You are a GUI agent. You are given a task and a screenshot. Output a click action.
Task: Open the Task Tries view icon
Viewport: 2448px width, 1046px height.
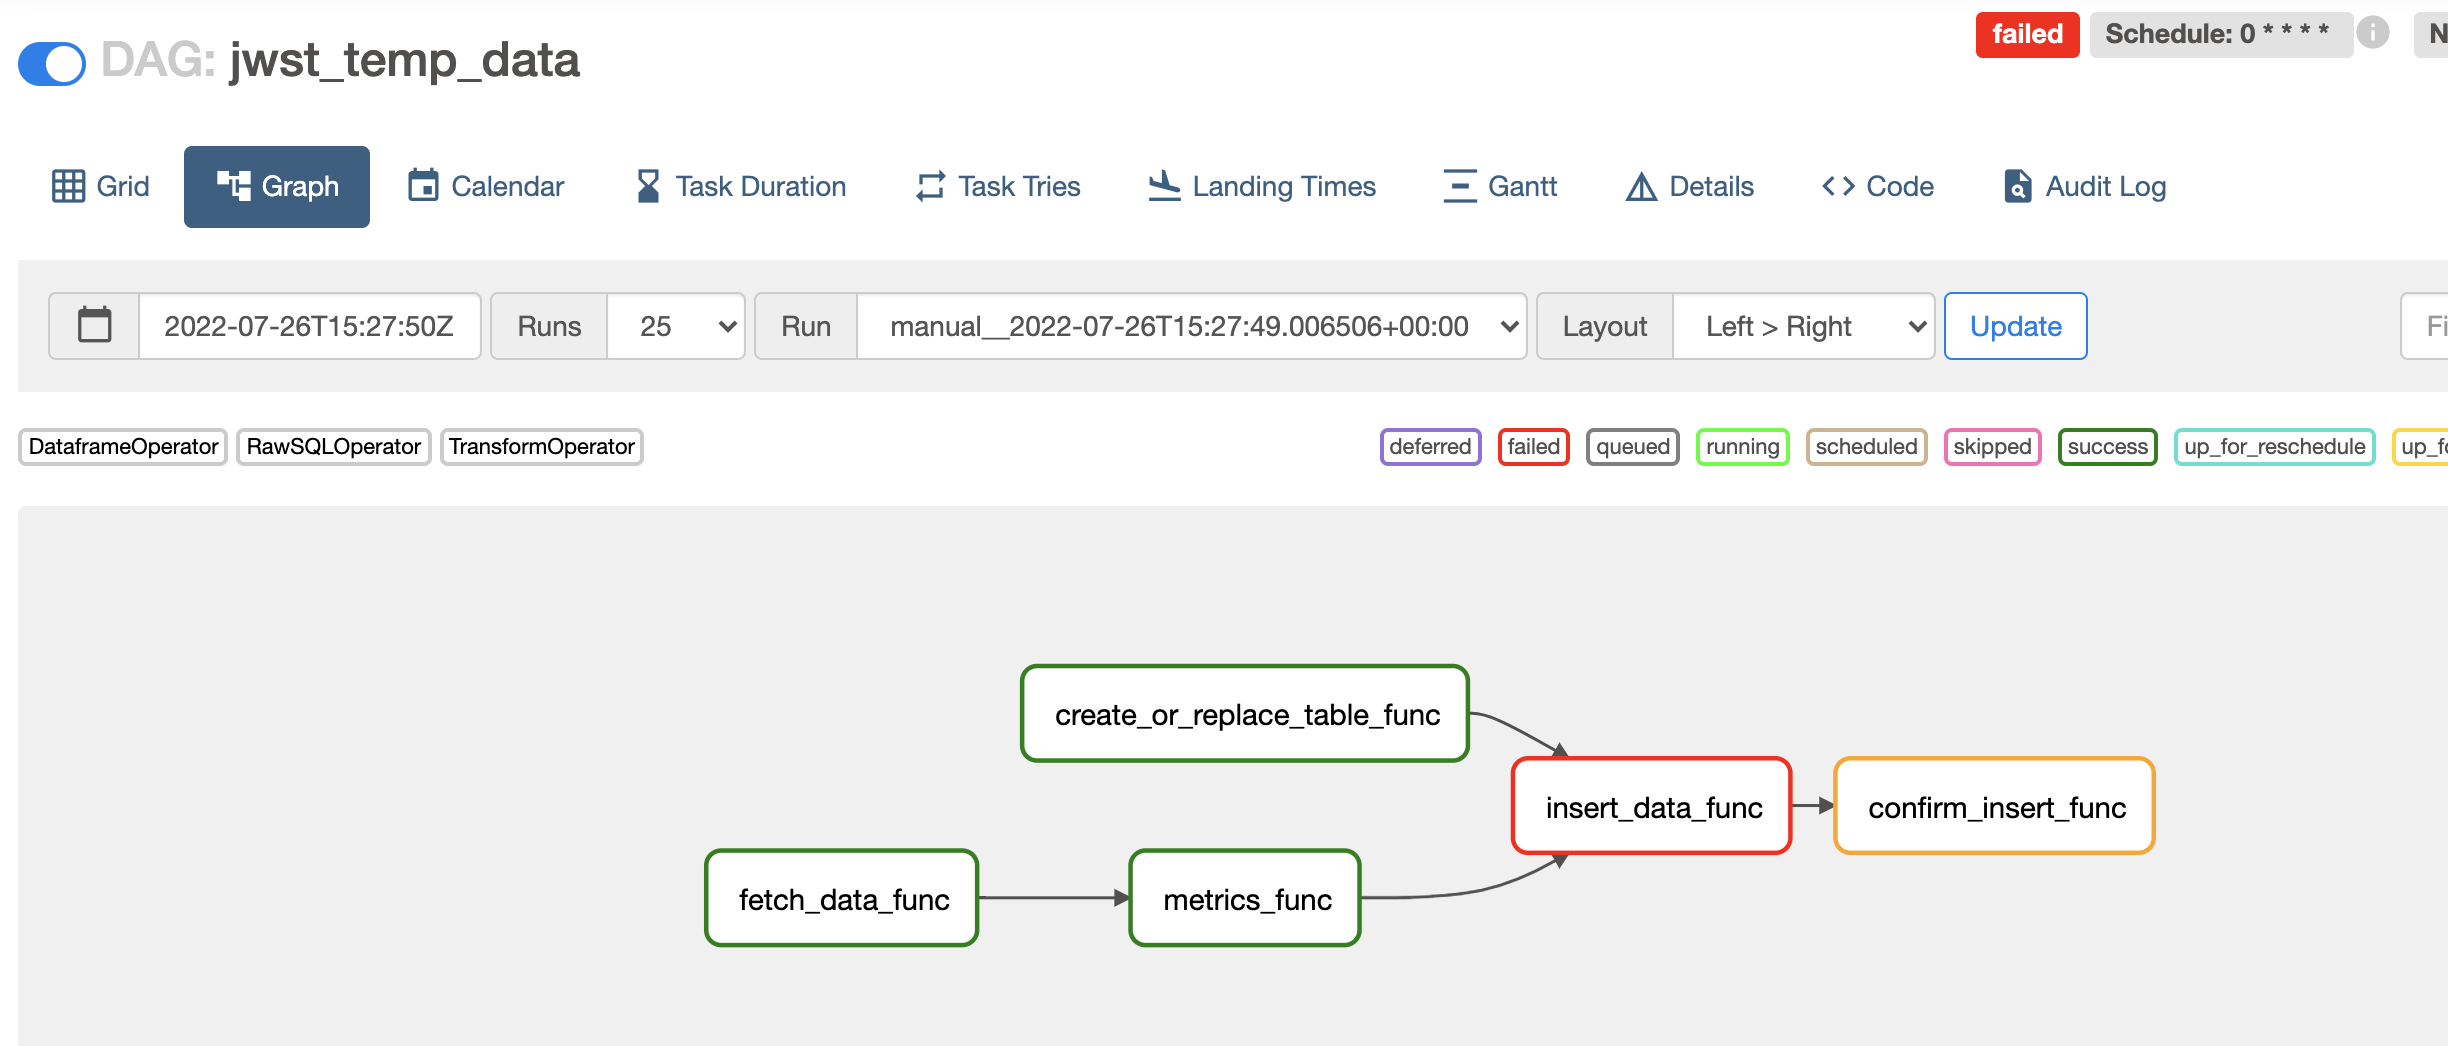(928, 186)
